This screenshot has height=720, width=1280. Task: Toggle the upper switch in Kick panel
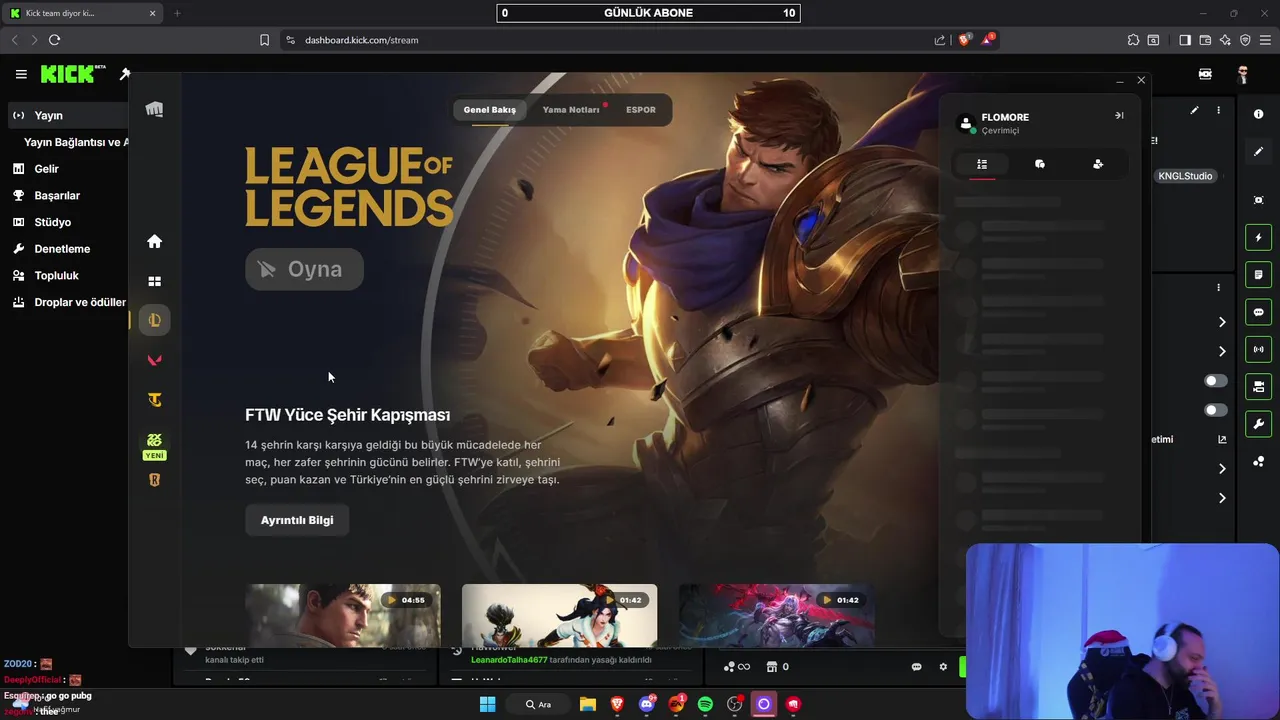point(1216,381)
